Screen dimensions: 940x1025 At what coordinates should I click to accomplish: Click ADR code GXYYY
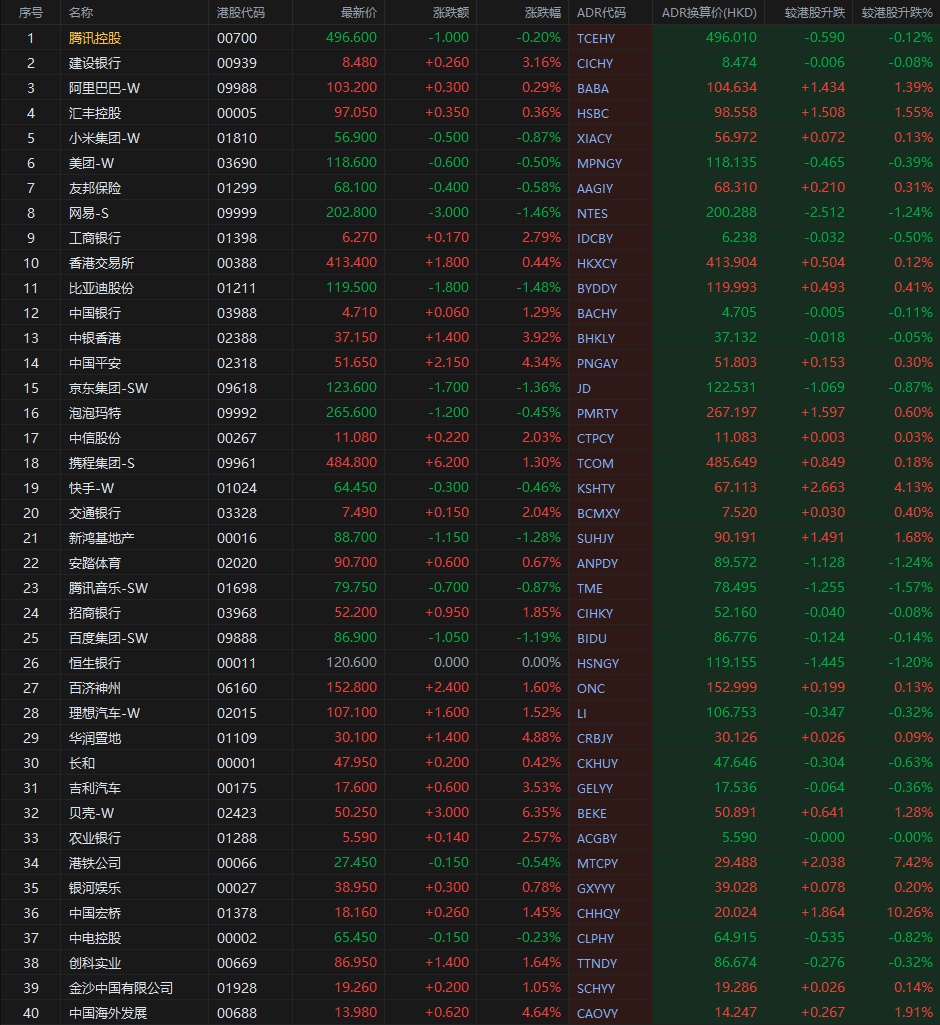(596, 888)
